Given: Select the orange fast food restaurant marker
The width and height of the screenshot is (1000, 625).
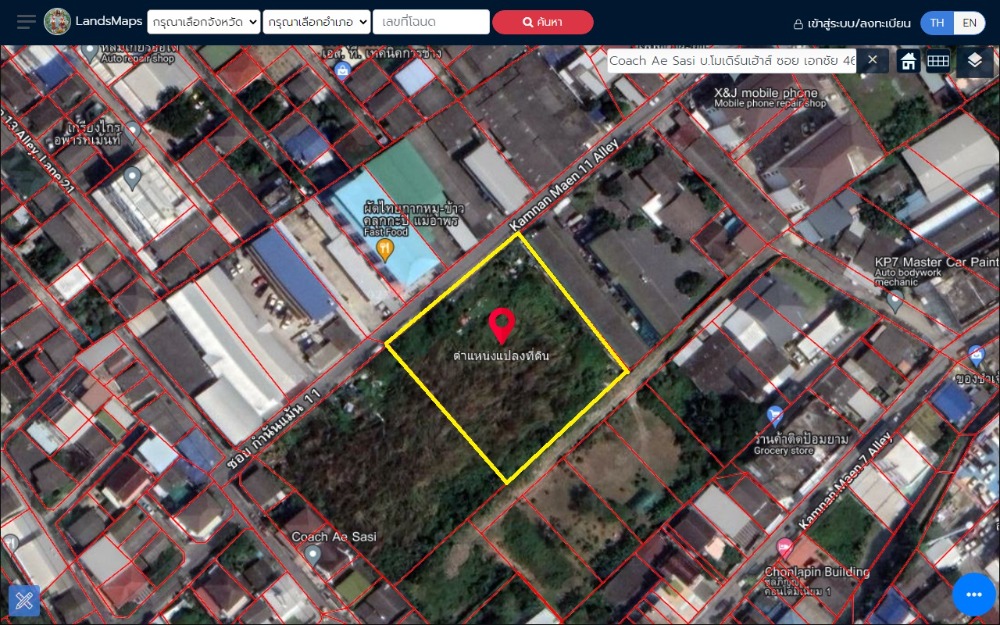Looking at the screenshot, I should point(385,250).
